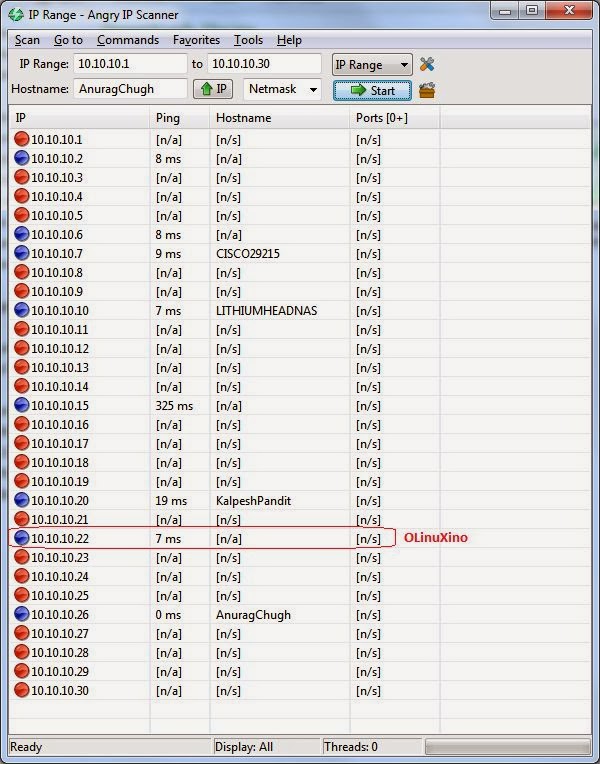Open the Commands menu
The height and width of the screenshot is (764, 600).
pos(128,40)
